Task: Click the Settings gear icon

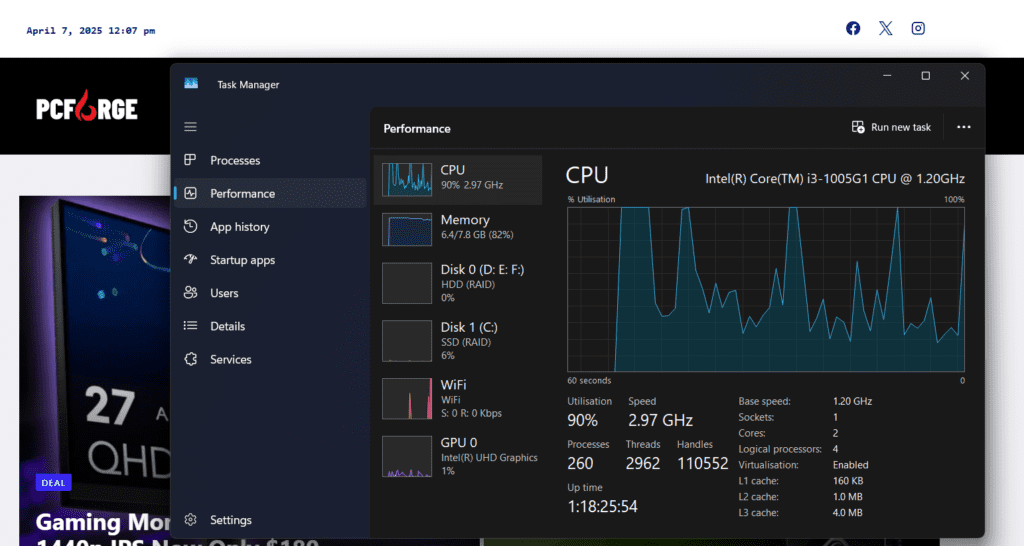Action: pos(190,520)
